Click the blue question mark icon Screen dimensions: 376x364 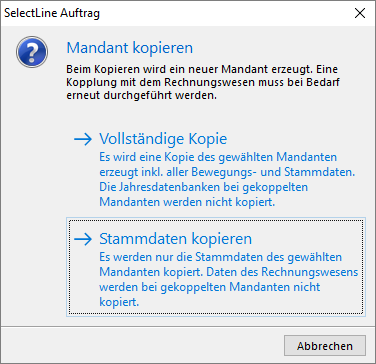(x=32, y=52)
